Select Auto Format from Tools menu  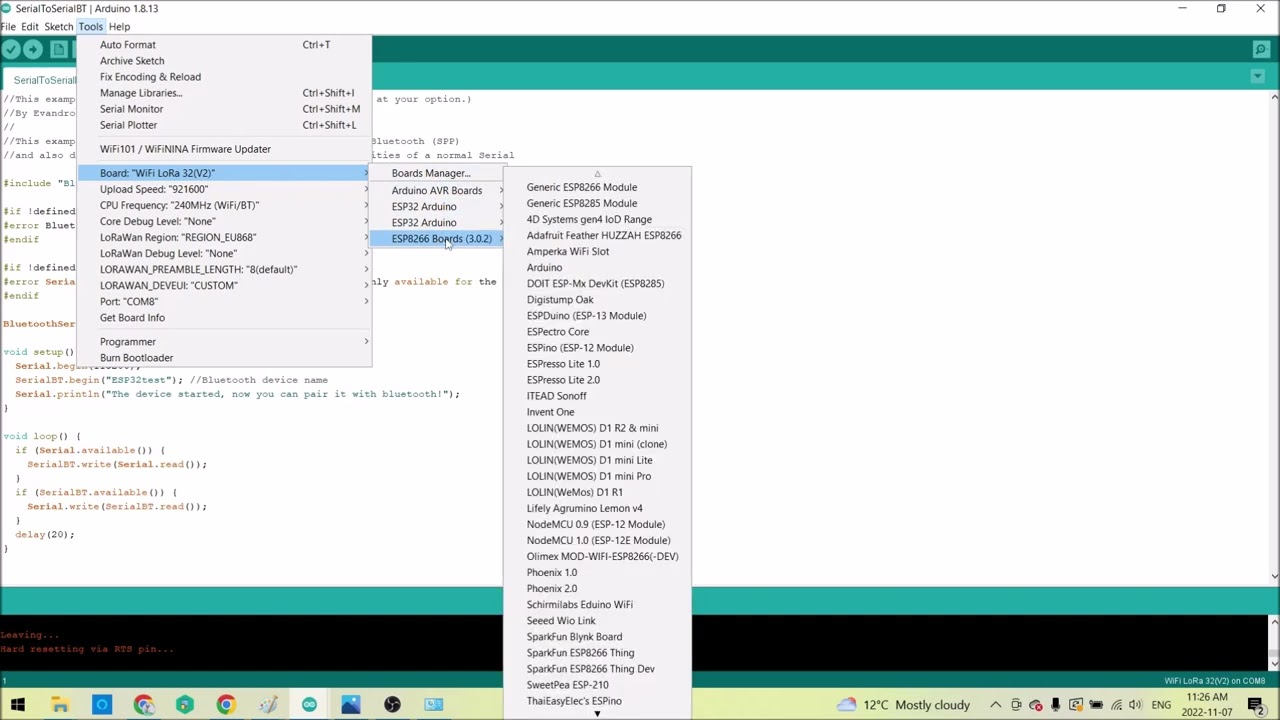[226, 45]
